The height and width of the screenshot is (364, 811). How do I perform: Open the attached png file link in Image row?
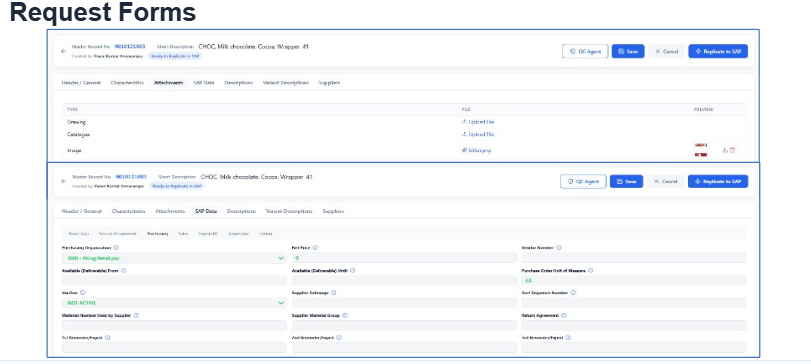tap(476, 150)
